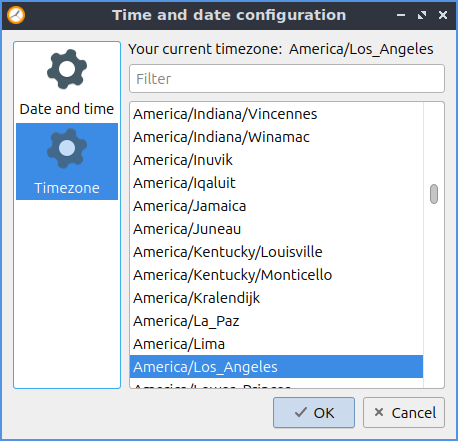Choose the America/Juneau entry
The height and width of the screenshot is (441, 458).
coord(276,229)
